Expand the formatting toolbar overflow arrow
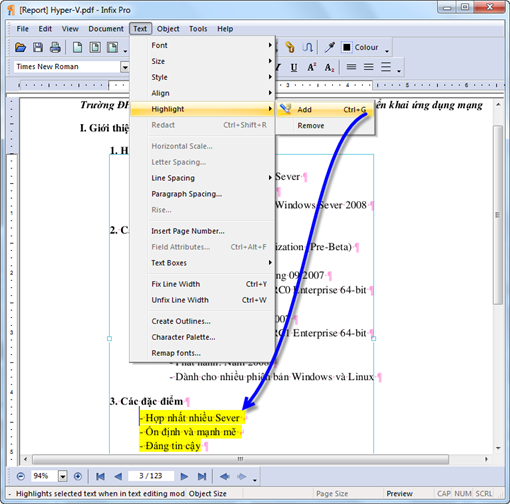 pyautogui.click(x=399, y=71)
